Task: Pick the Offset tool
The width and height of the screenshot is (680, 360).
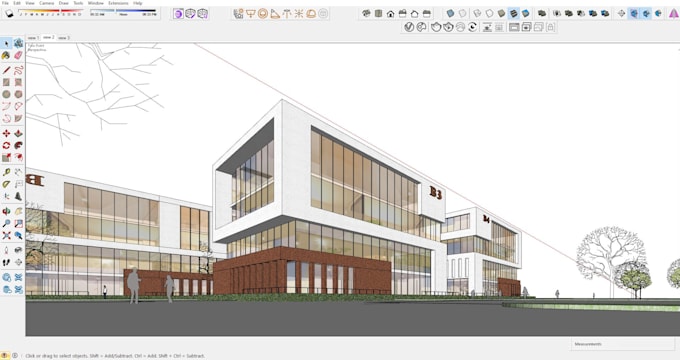Action: point(18,157)
